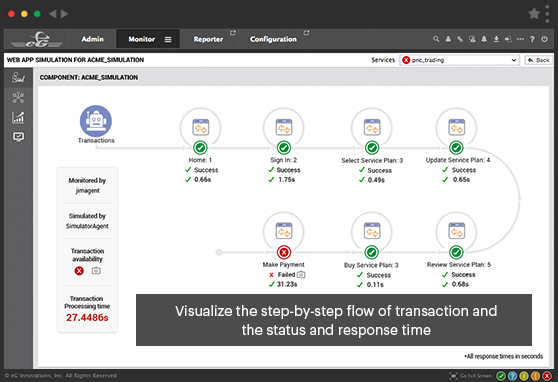Click the link chain icon in the top toolbar

coord(460,39)
